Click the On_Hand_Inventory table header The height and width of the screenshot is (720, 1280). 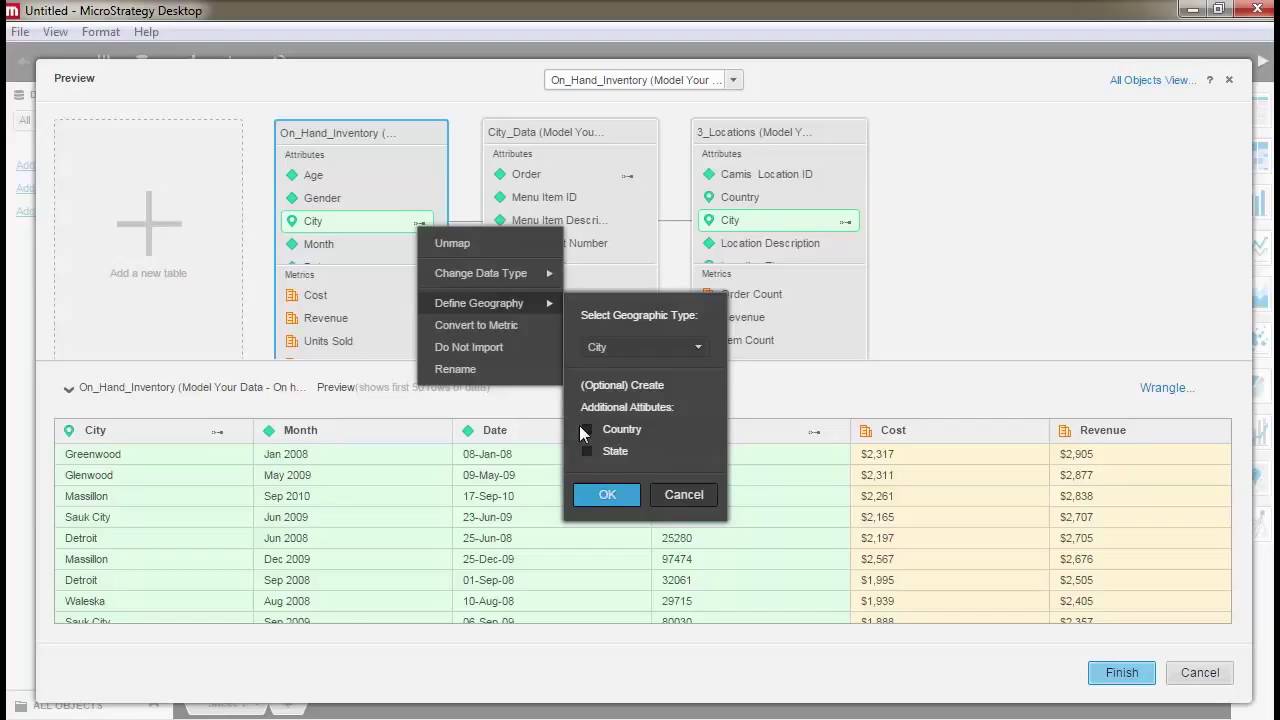pos(361,133)
